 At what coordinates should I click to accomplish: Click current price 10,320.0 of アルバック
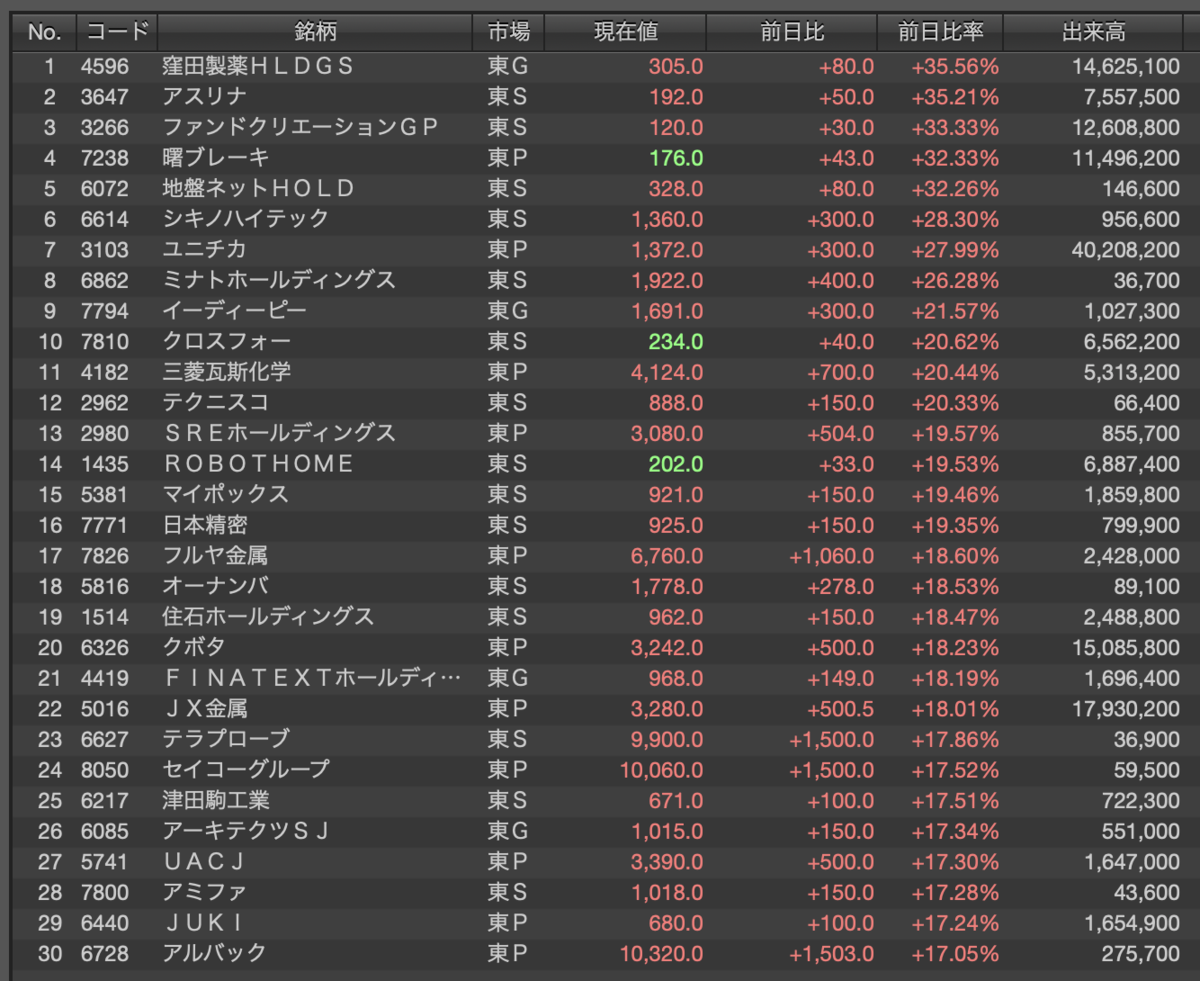pyautogui.click(x=662, y=952)
